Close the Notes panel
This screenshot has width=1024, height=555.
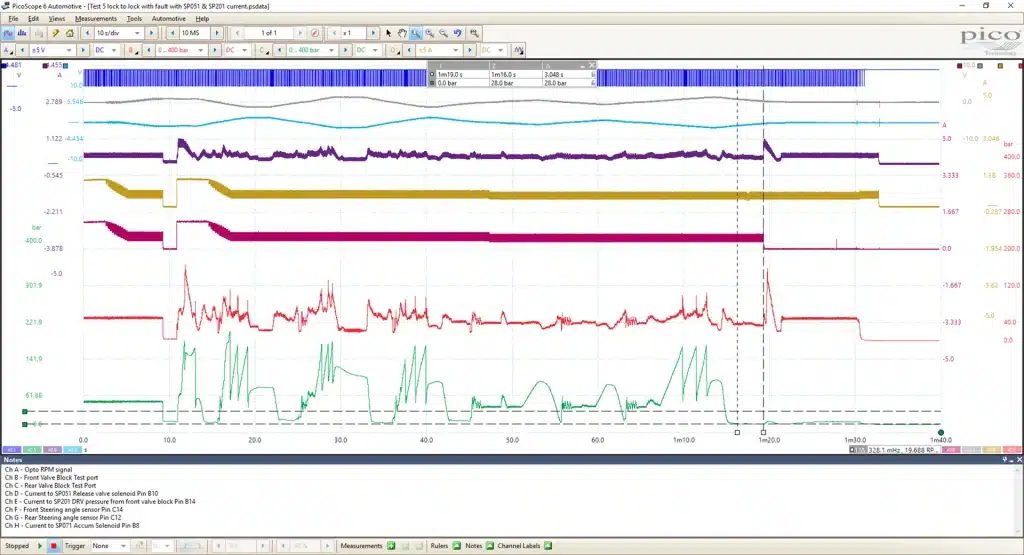(1019, 460)
